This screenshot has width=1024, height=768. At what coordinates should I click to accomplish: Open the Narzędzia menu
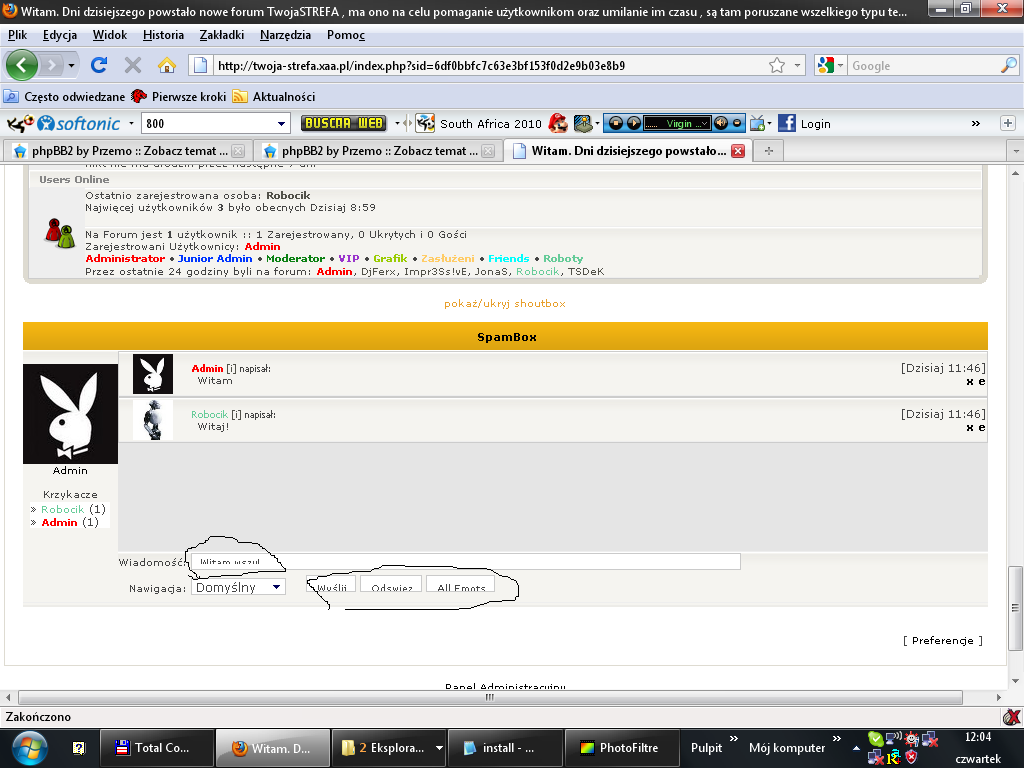tap(285, 35)
